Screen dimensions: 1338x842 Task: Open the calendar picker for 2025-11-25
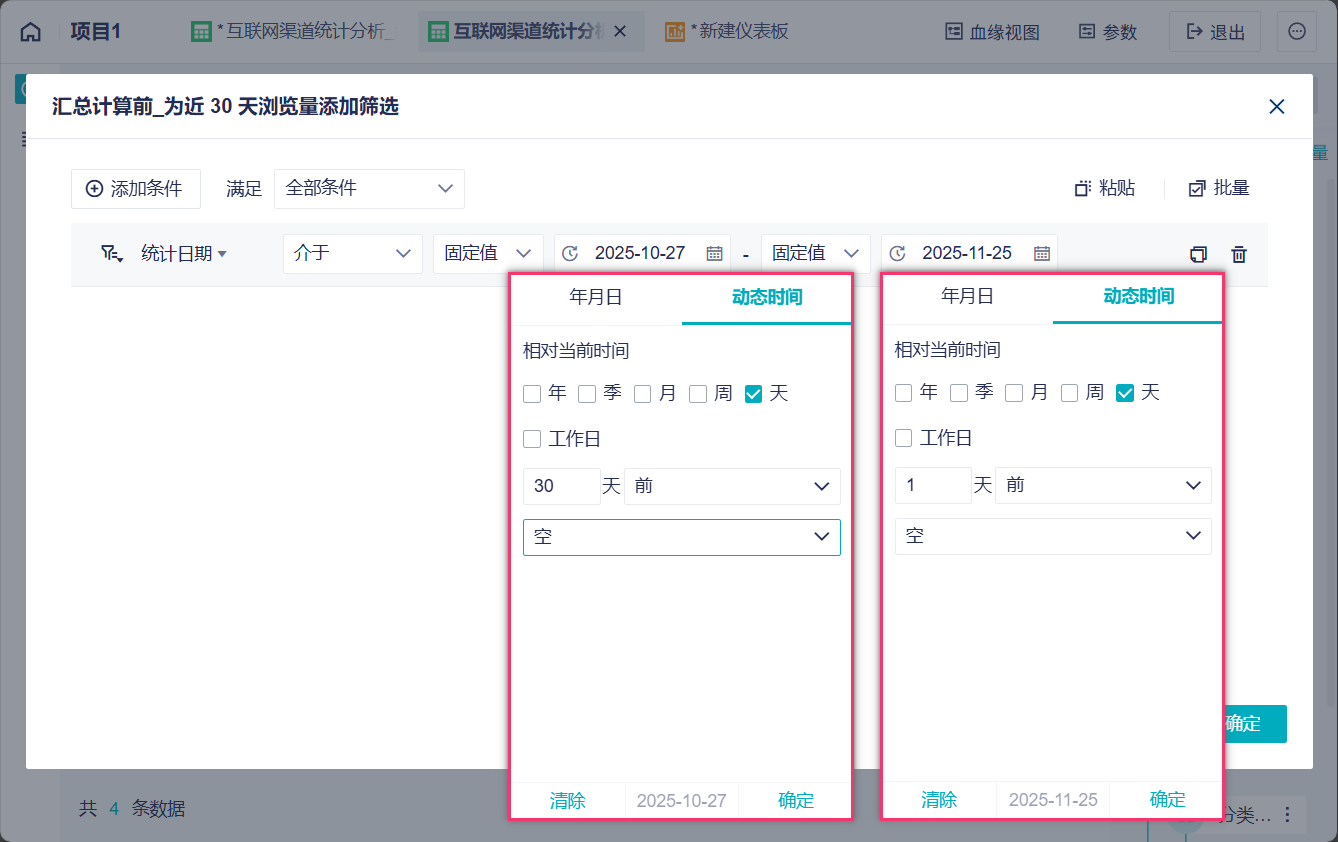tap(1042, 254)
